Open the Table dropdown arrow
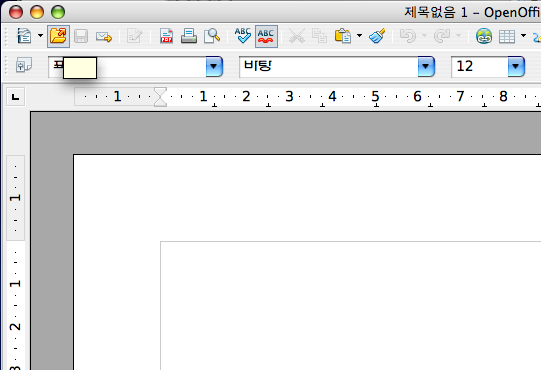Screen dimensions: 541x370 click(523, 36)
